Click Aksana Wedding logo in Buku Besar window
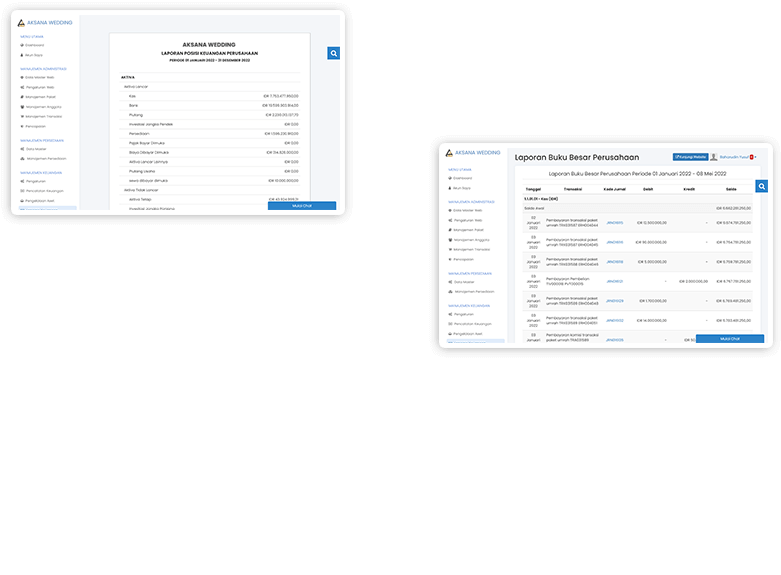The width and height of the screenshot is (781, 575). (x=474, y=153)
